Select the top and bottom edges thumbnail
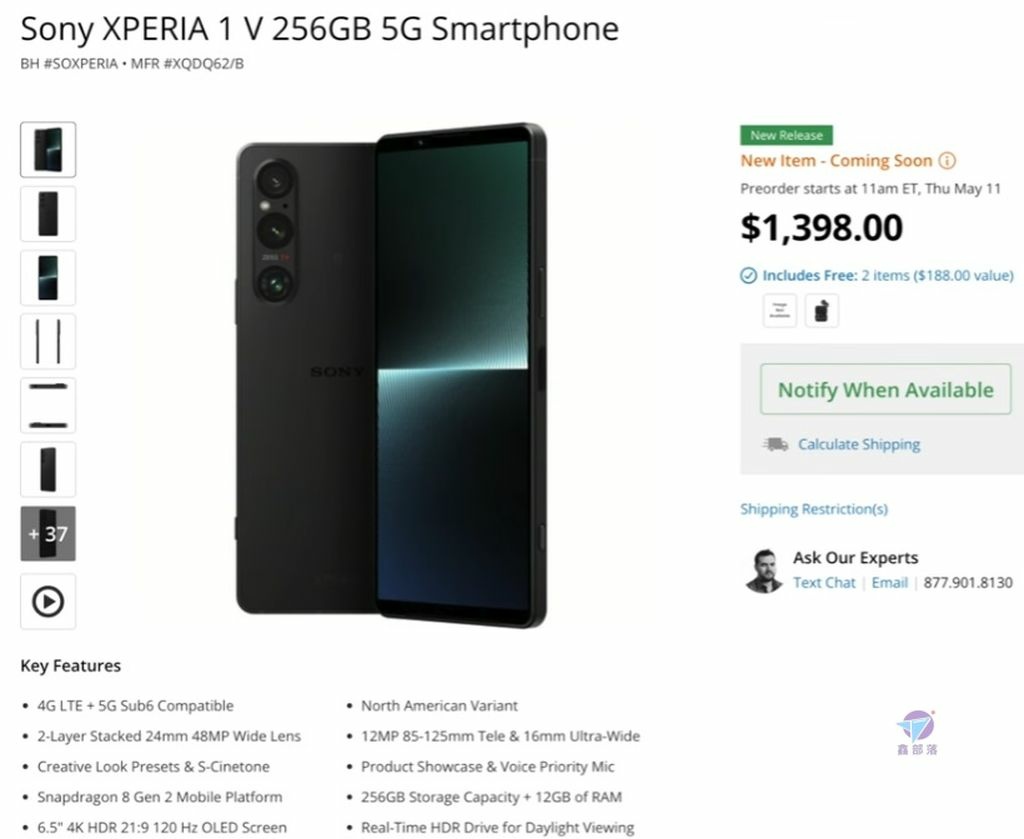The image size is (1024, 839). pos(48,405)
